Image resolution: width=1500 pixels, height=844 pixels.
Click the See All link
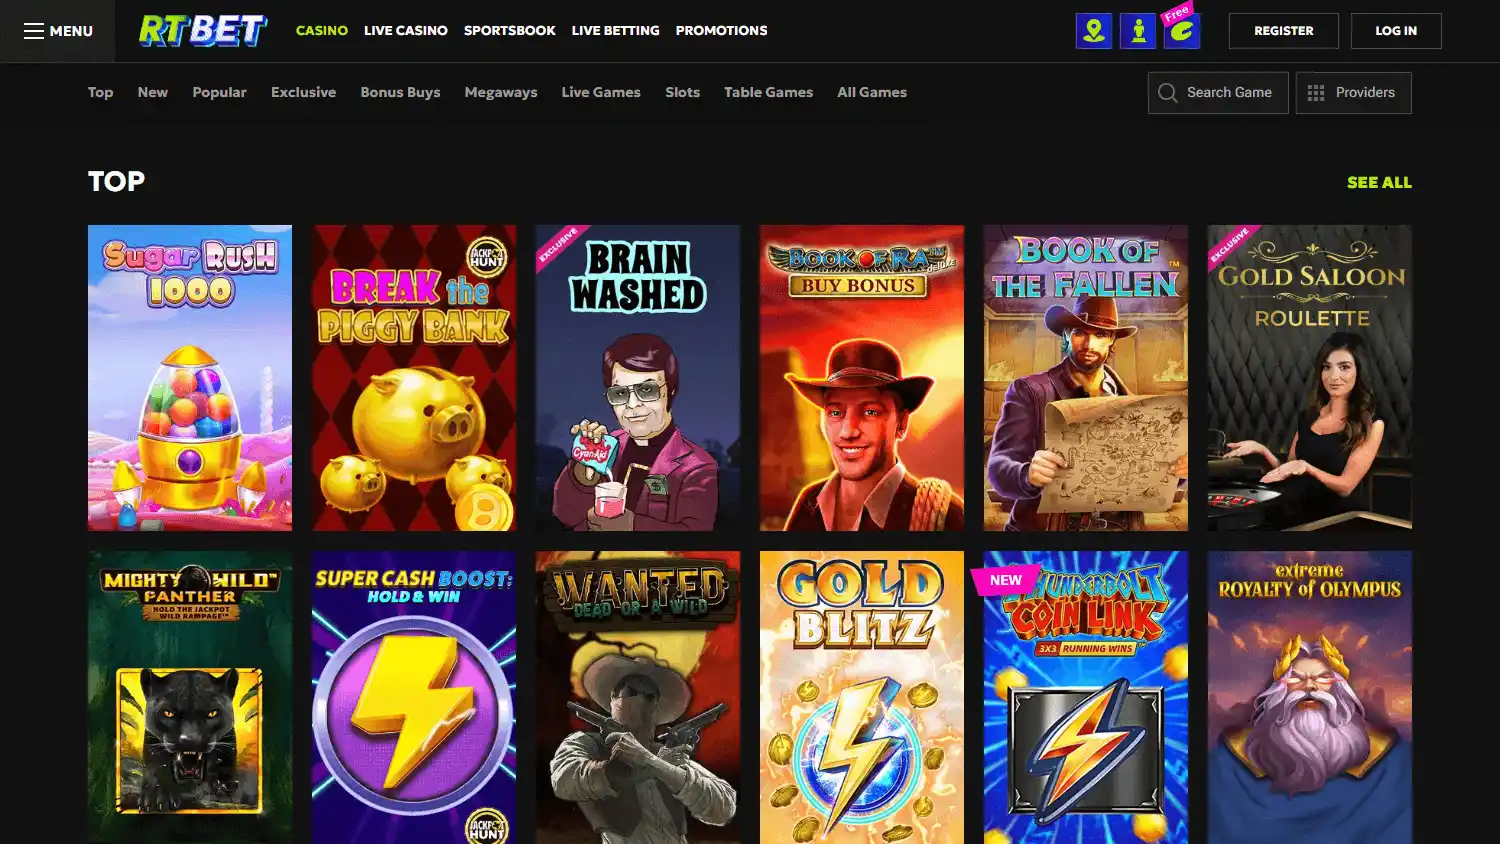click(1378, 182)
